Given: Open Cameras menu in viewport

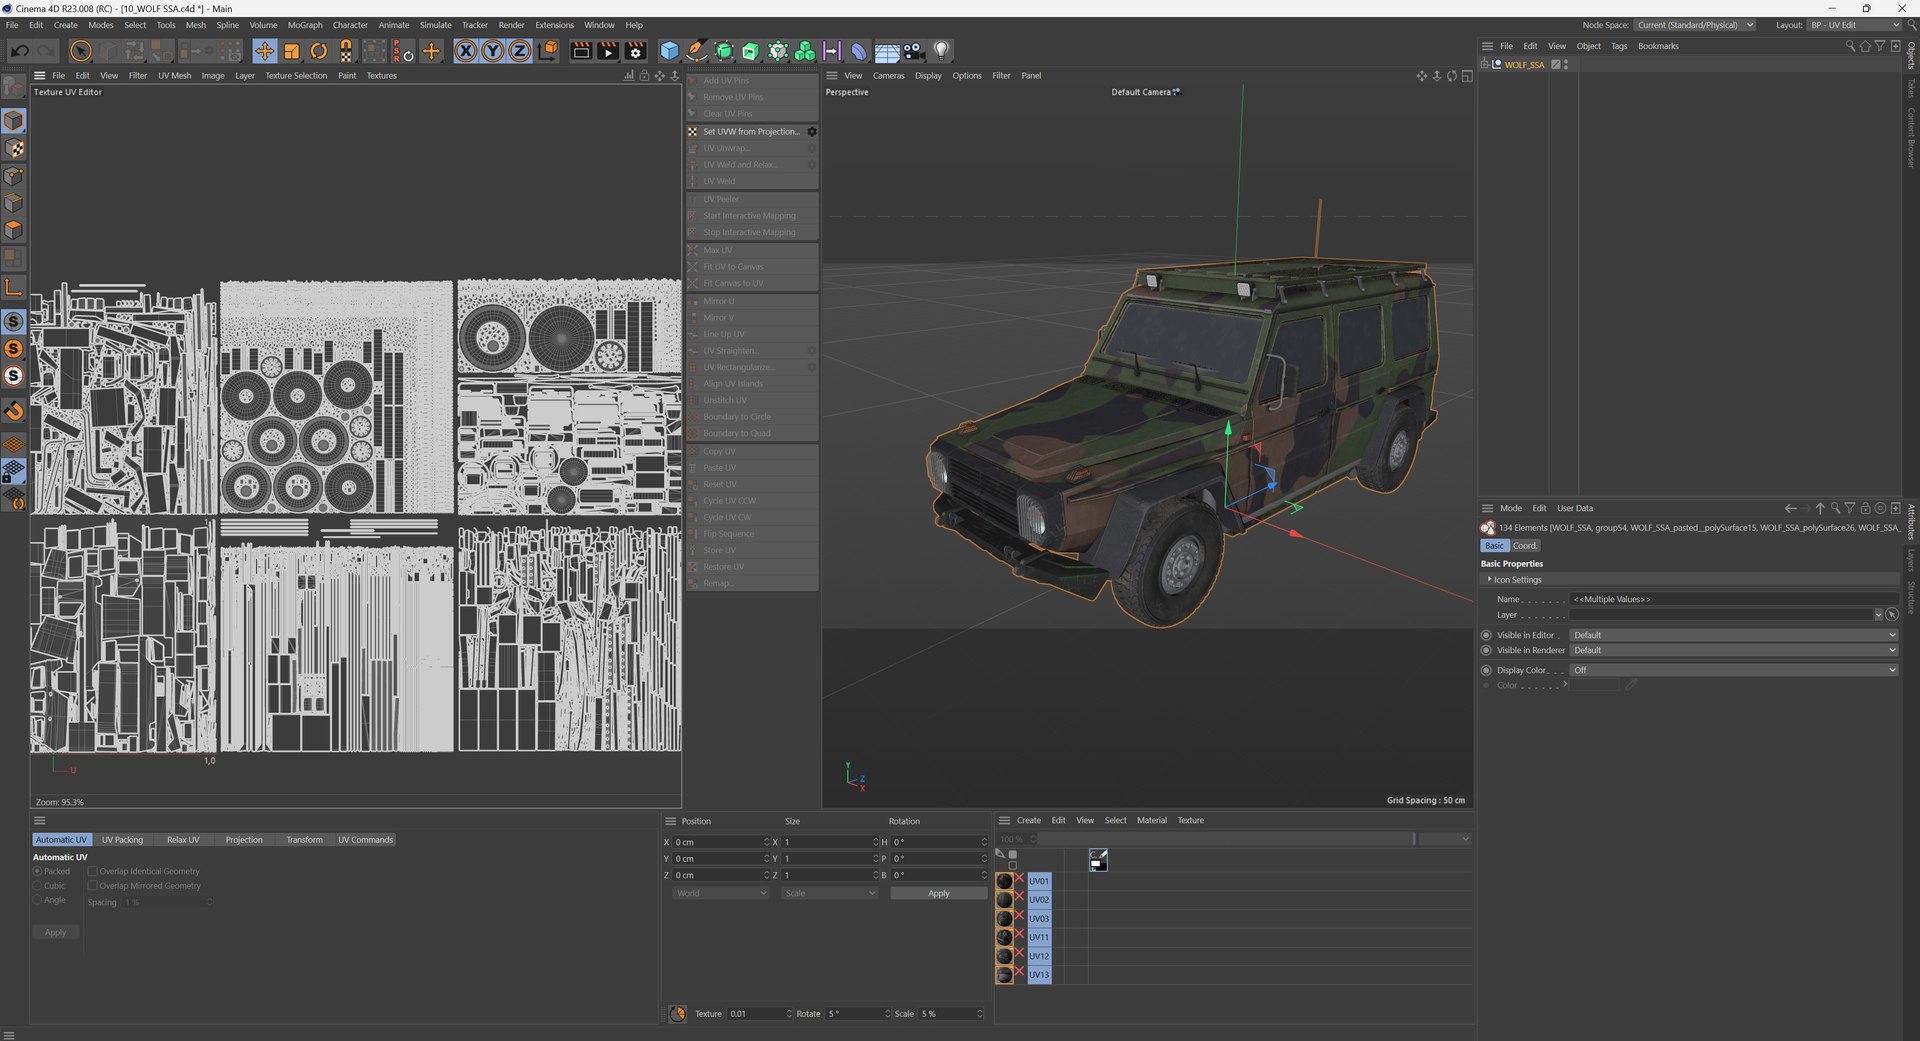Looking at the screenshot, I should point(888,76).
